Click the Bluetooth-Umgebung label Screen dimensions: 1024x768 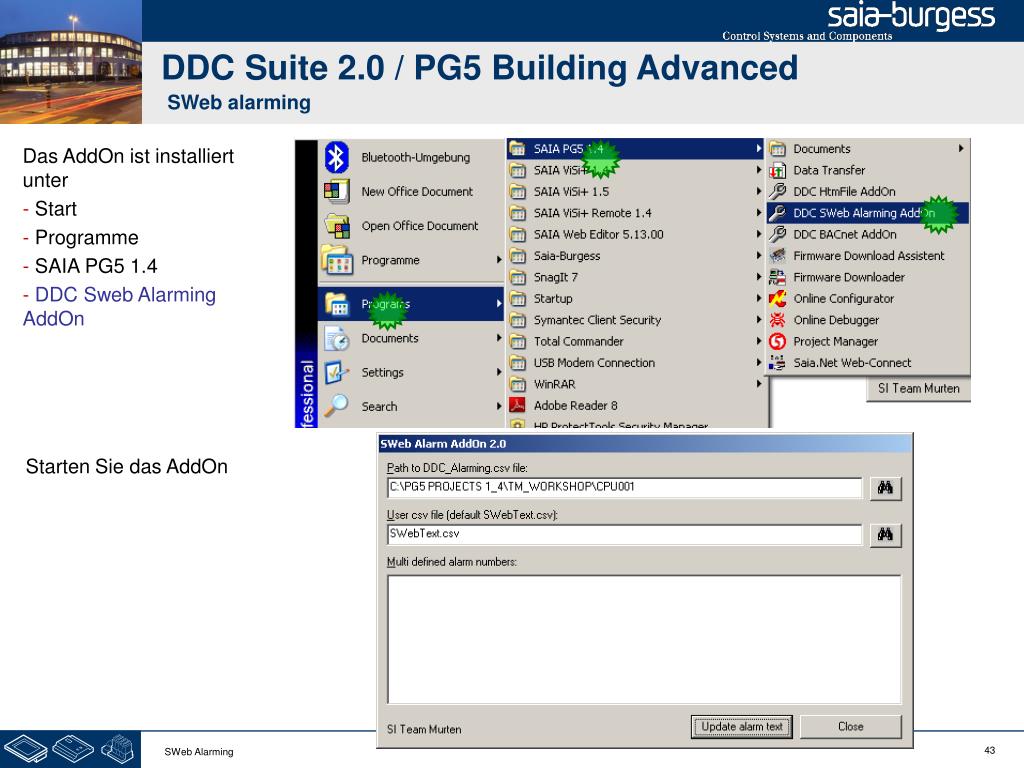pos(415,157)
